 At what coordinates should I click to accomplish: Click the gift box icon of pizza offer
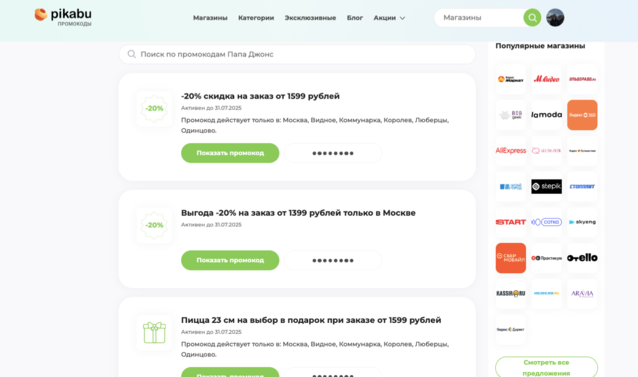tap(154, 333)
